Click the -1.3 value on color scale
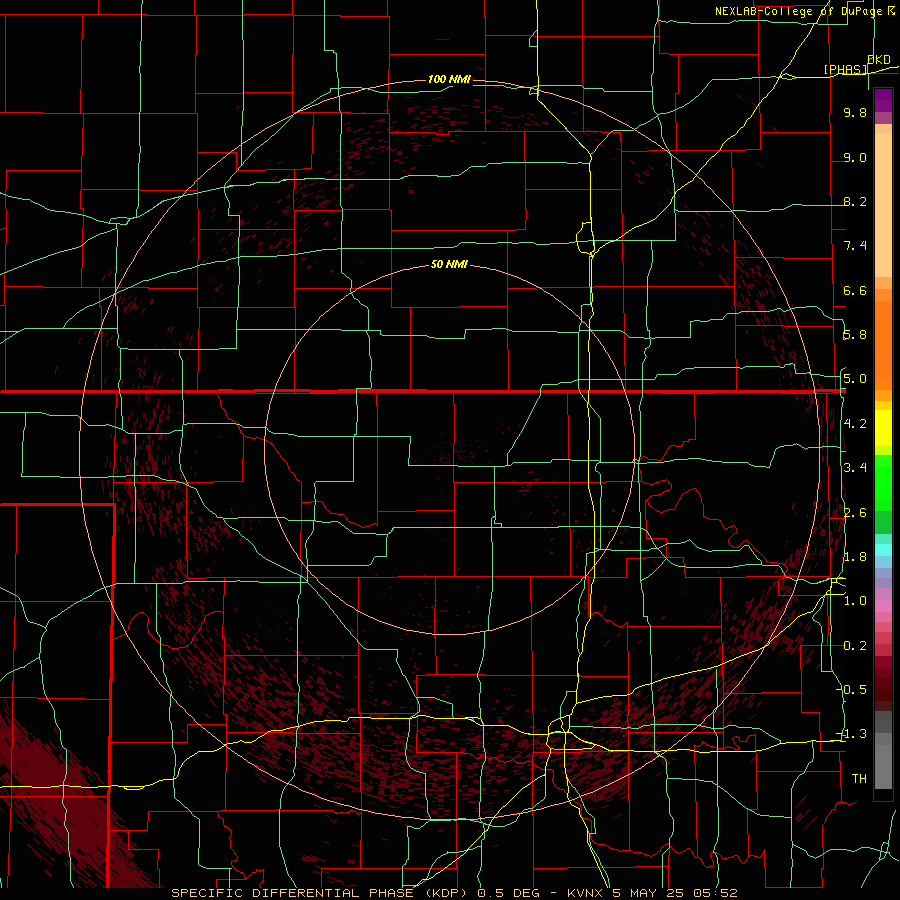The image size is (900, 900). [x=852, y=734]
